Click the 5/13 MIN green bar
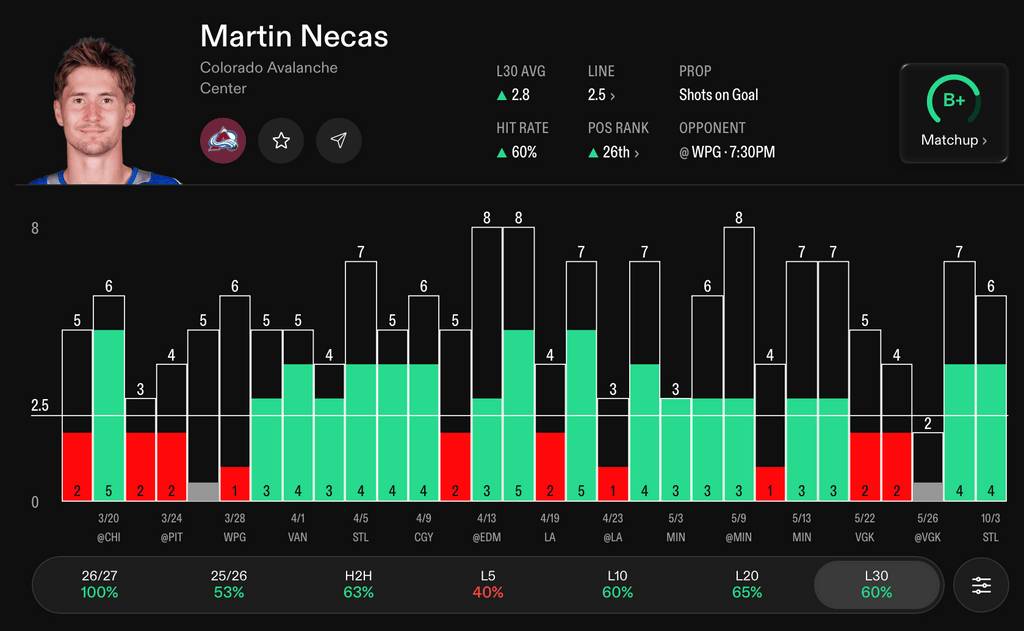This screenshot has width=1024, height=631. click(x=801, y=449)
